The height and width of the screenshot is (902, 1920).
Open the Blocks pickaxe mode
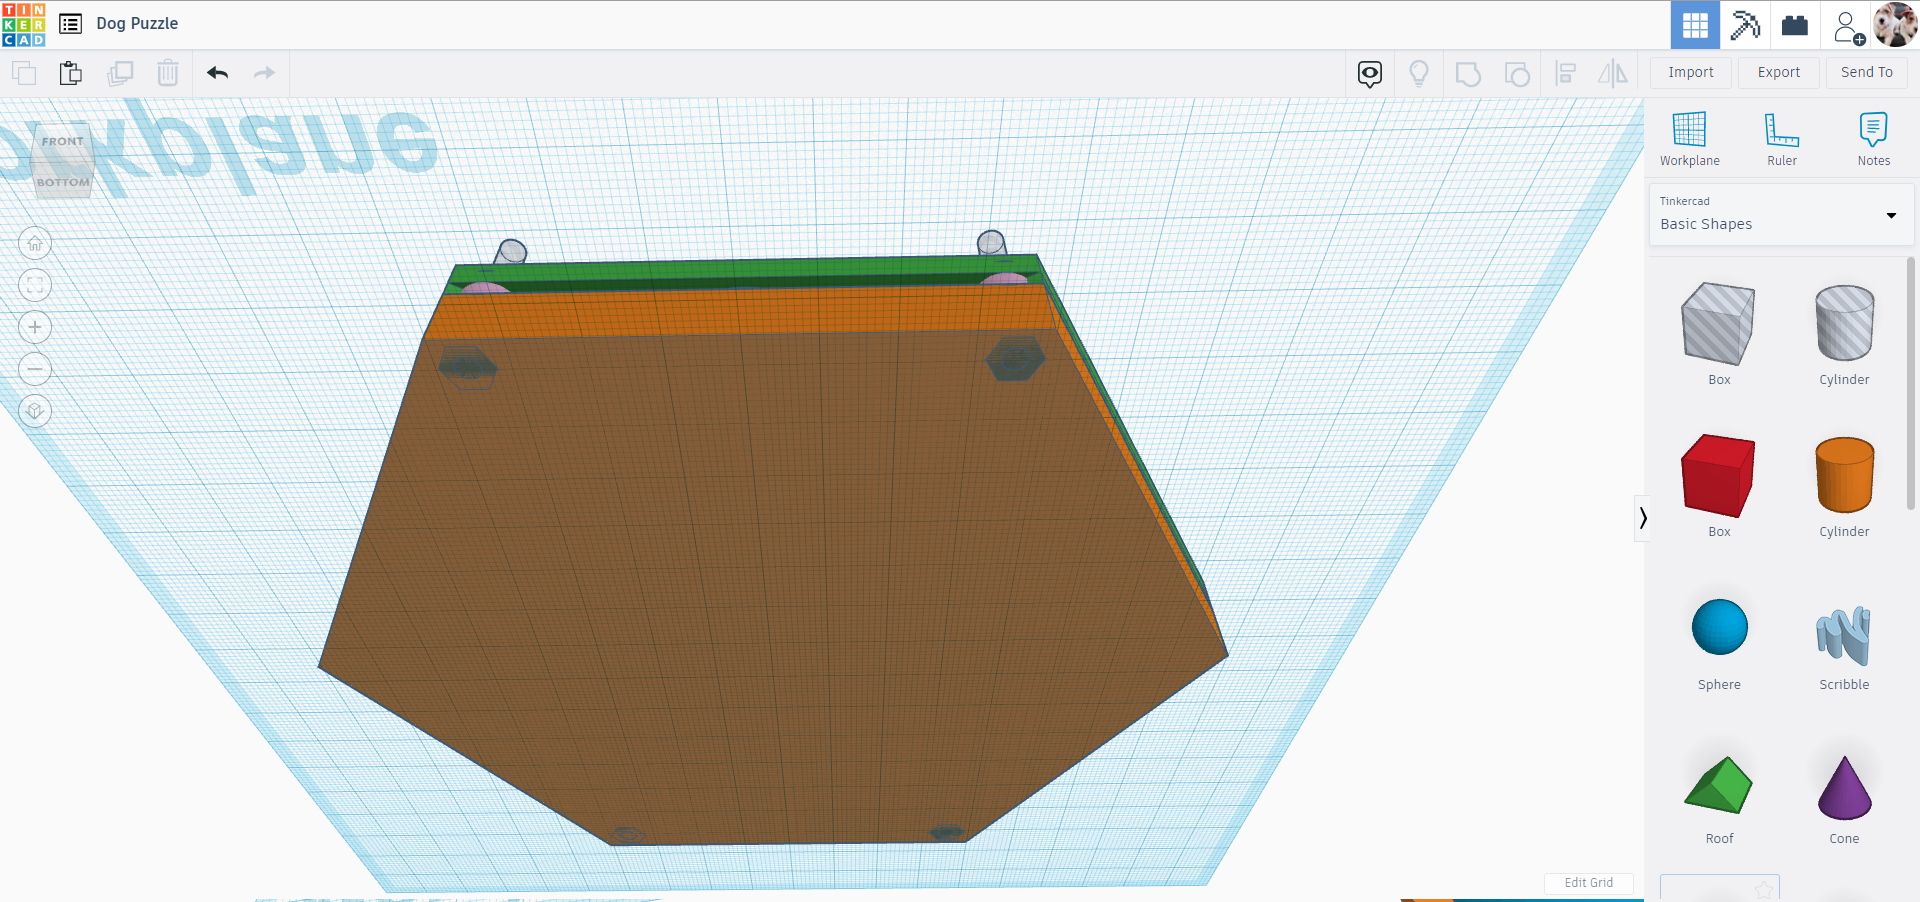pyautogui.click(x=1745, y=25)
